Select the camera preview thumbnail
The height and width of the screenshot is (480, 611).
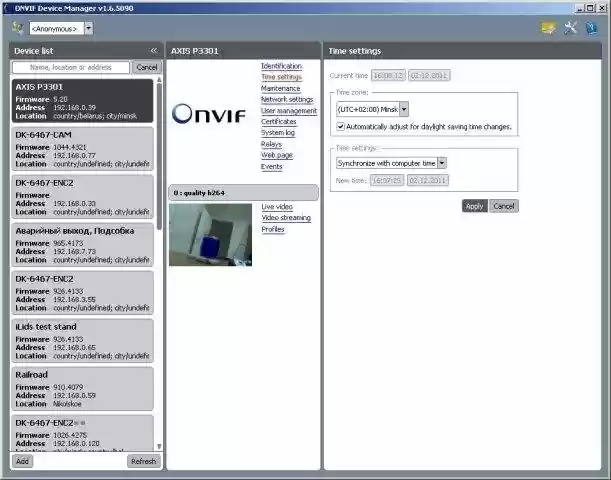210,235
